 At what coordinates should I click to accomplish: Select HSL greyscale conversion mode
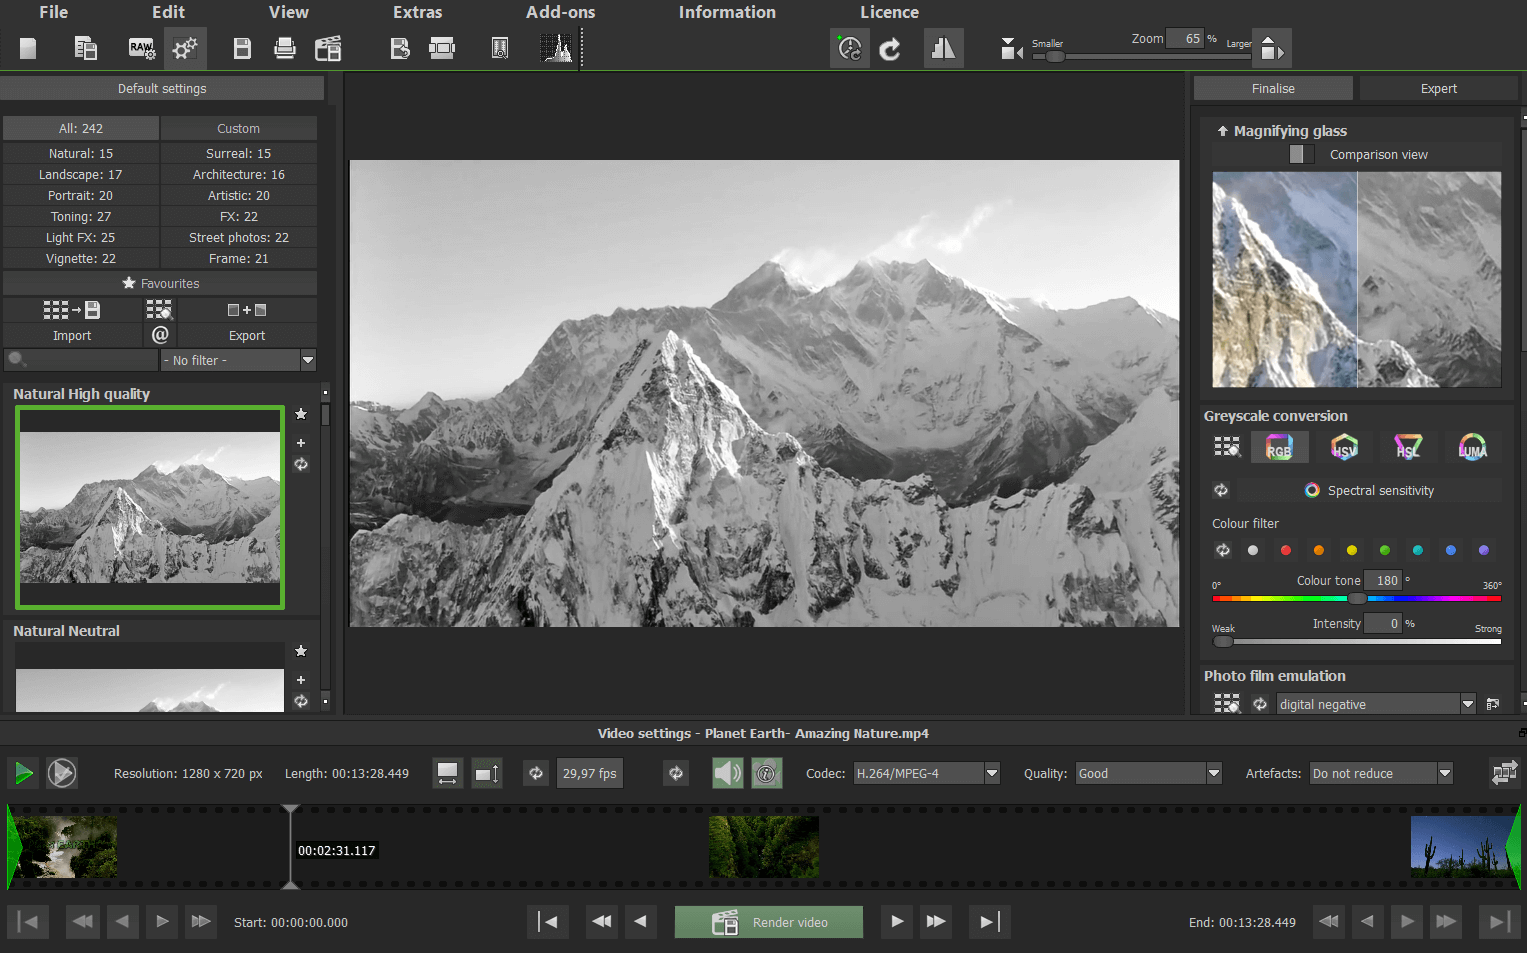(1408, 447)
